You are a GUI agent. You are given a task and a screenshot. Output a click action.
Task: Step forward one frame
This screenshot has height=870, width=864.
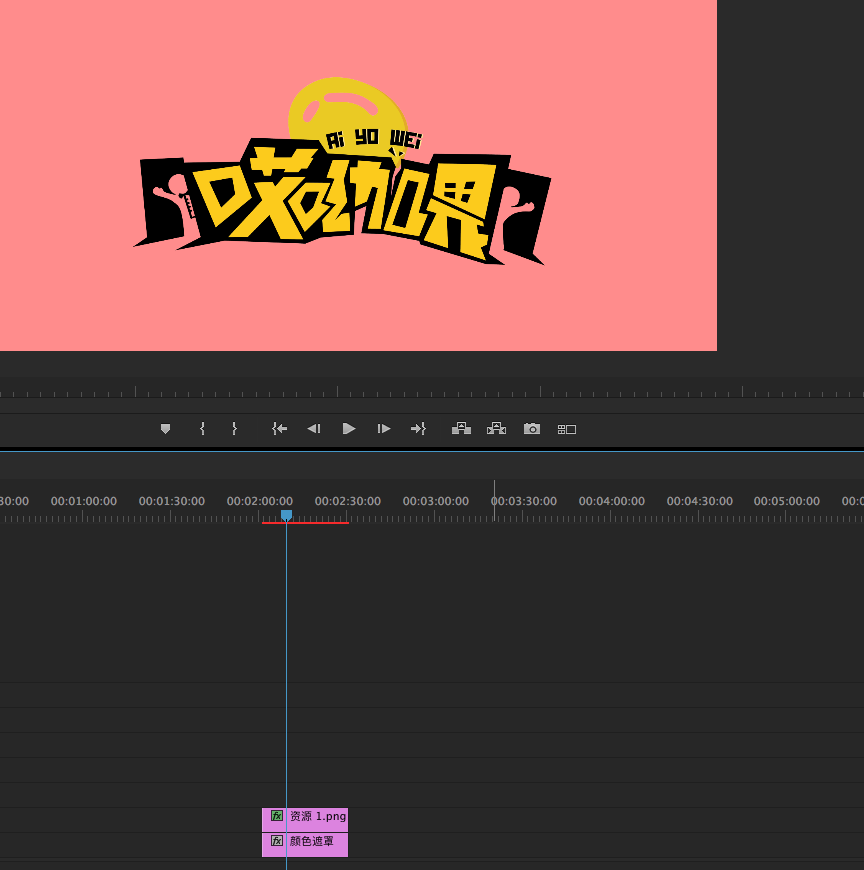(x=383, y=429)
